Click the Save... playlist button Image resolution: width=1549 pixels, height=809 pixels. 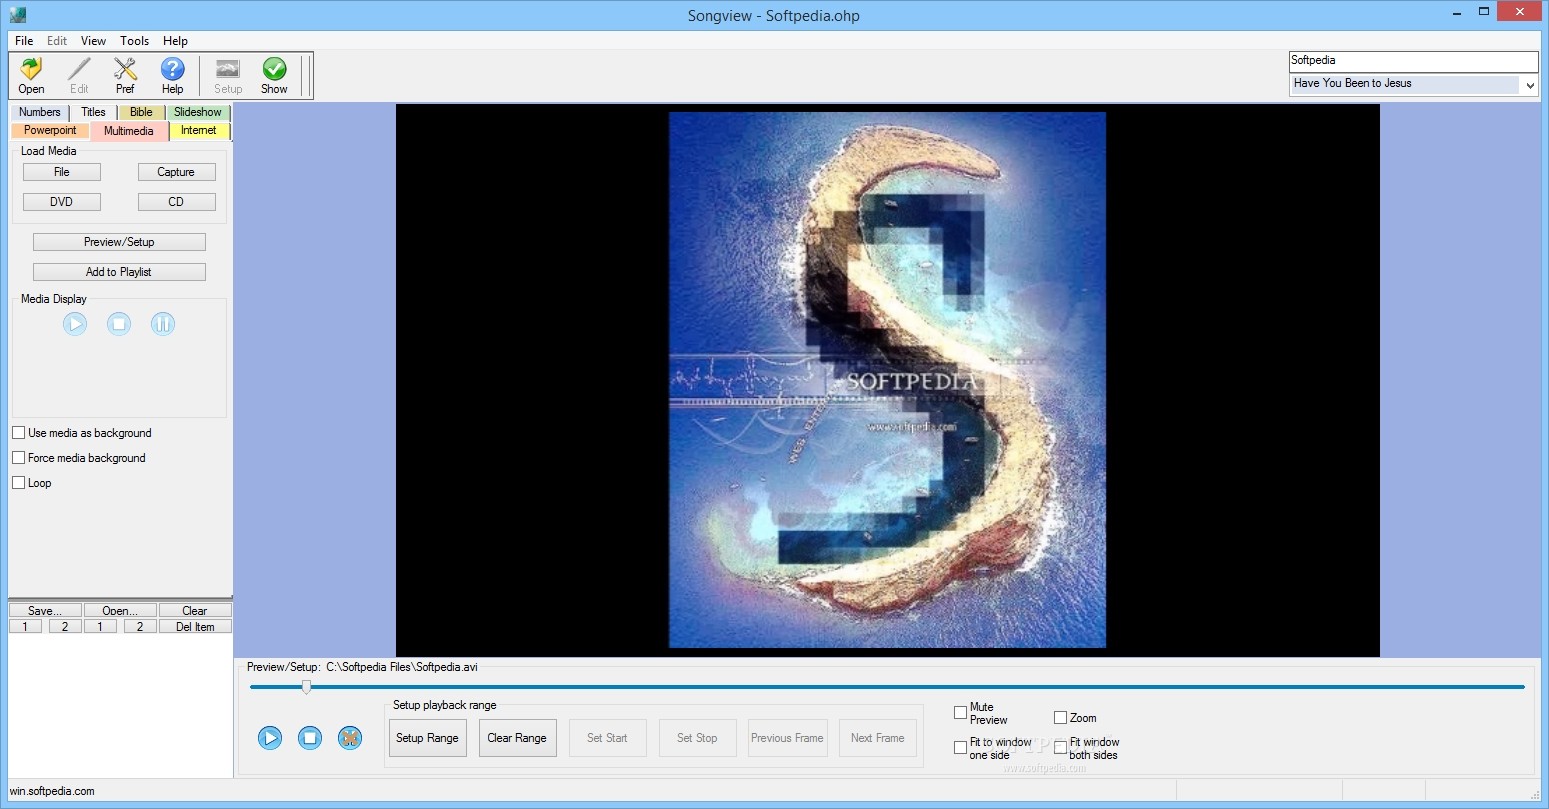pos(45,610)
